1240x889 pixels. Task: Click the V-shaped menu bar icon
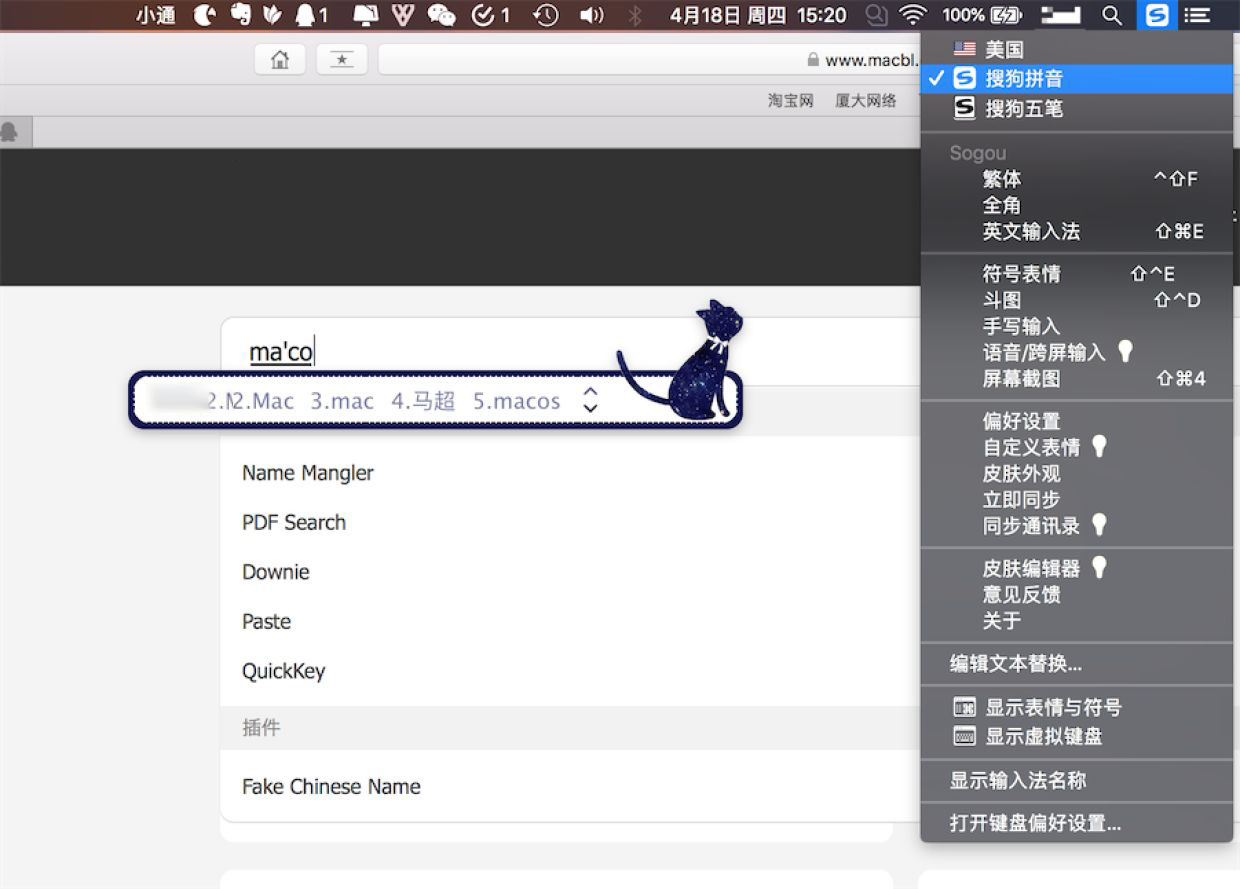[402, 15]
